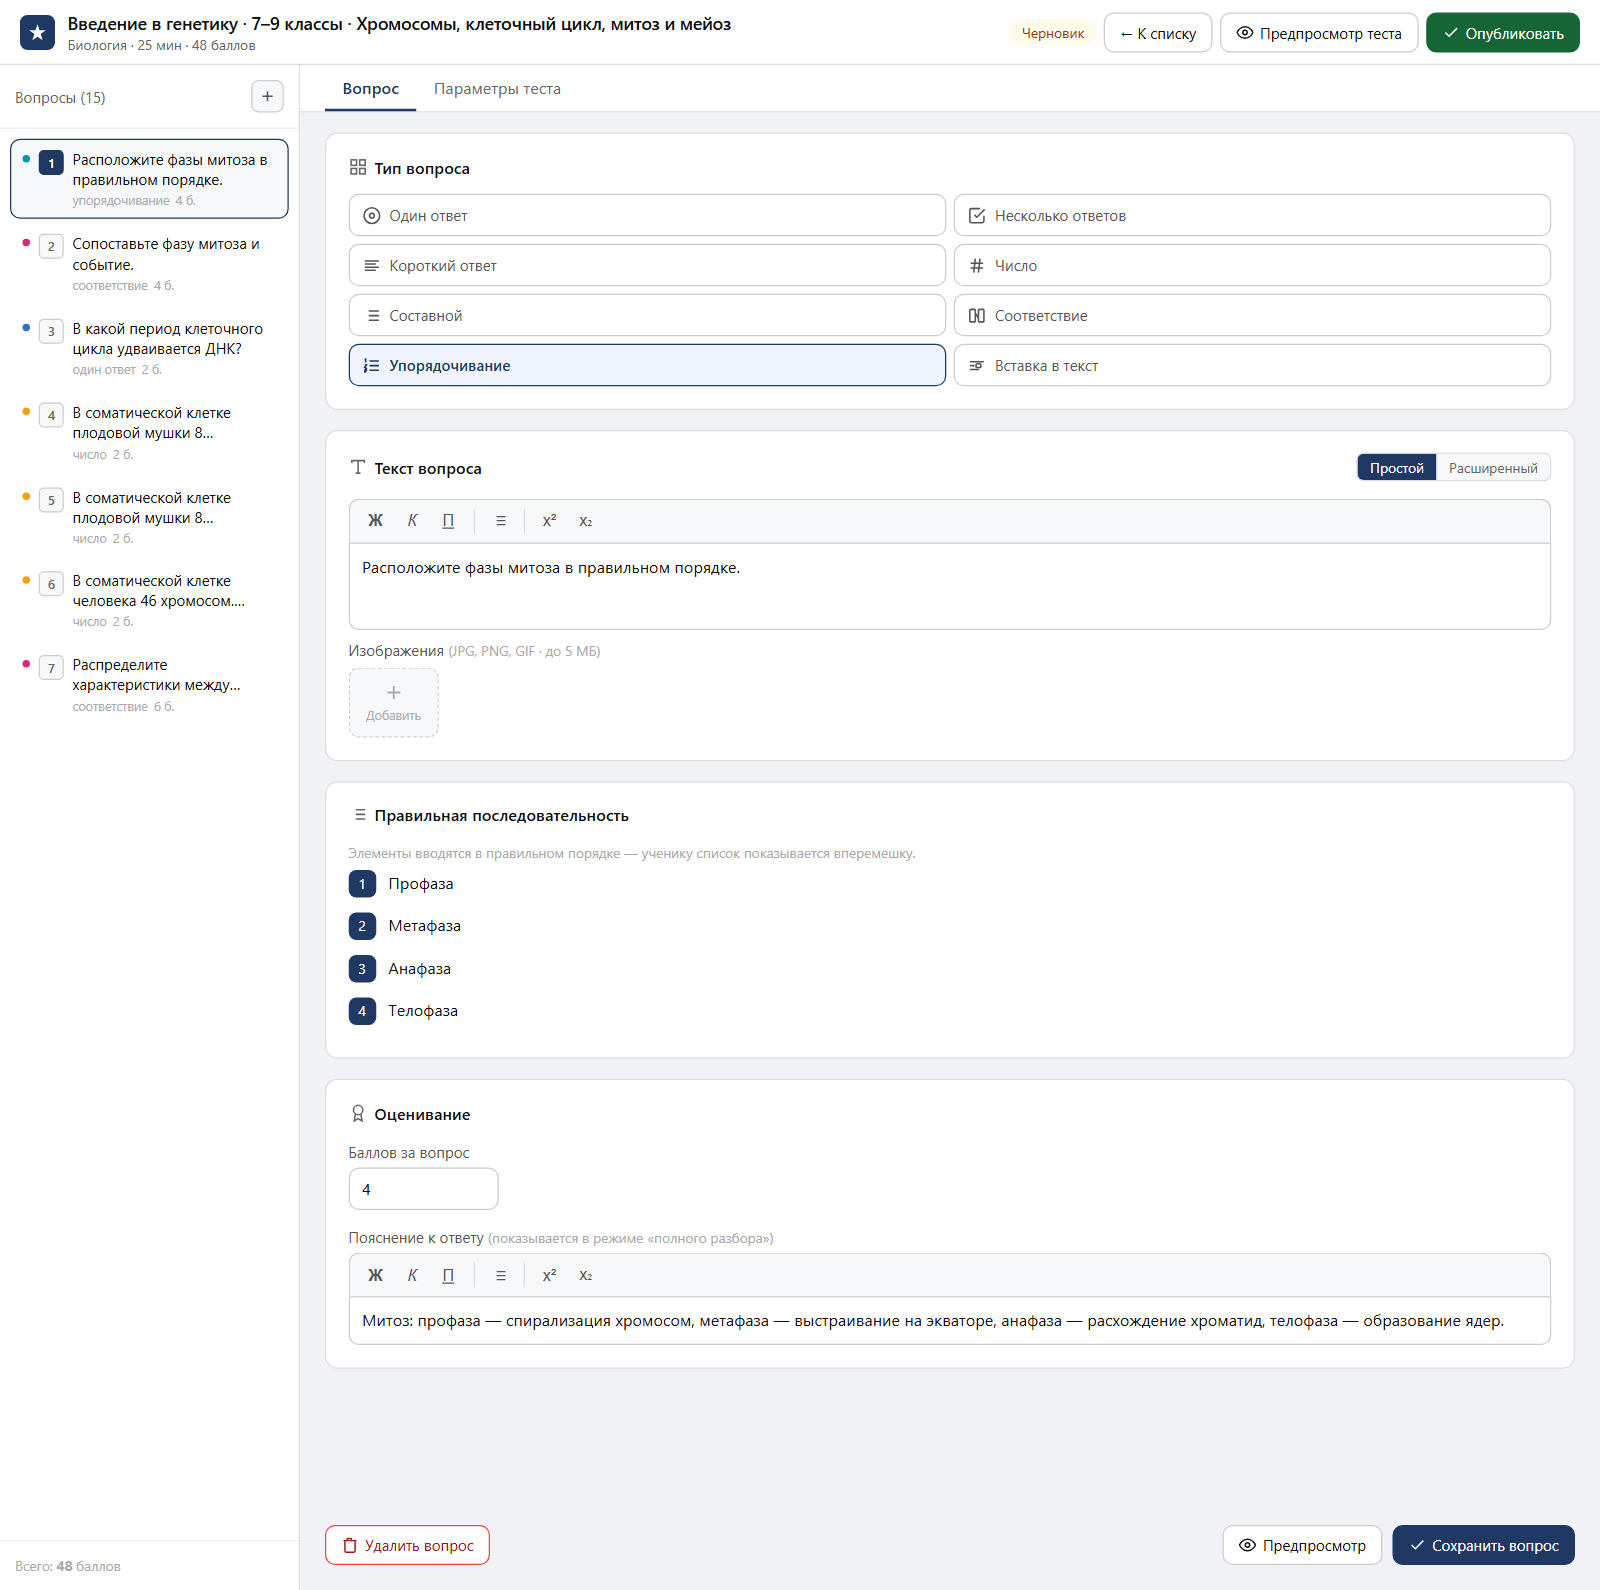The width and height of the screenshot is (1600, 1590).
Task: Insert list in question text toolbar
Action: 501,521
